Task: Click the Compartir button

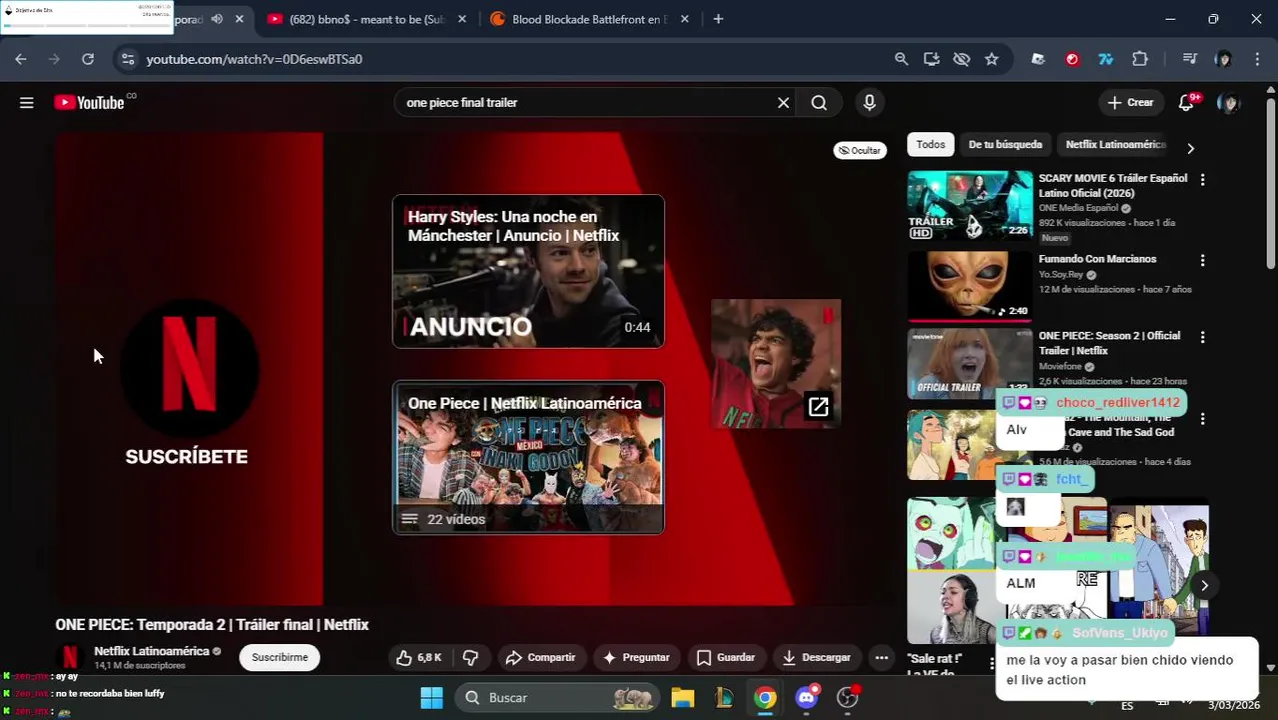Action: [541, 657]
